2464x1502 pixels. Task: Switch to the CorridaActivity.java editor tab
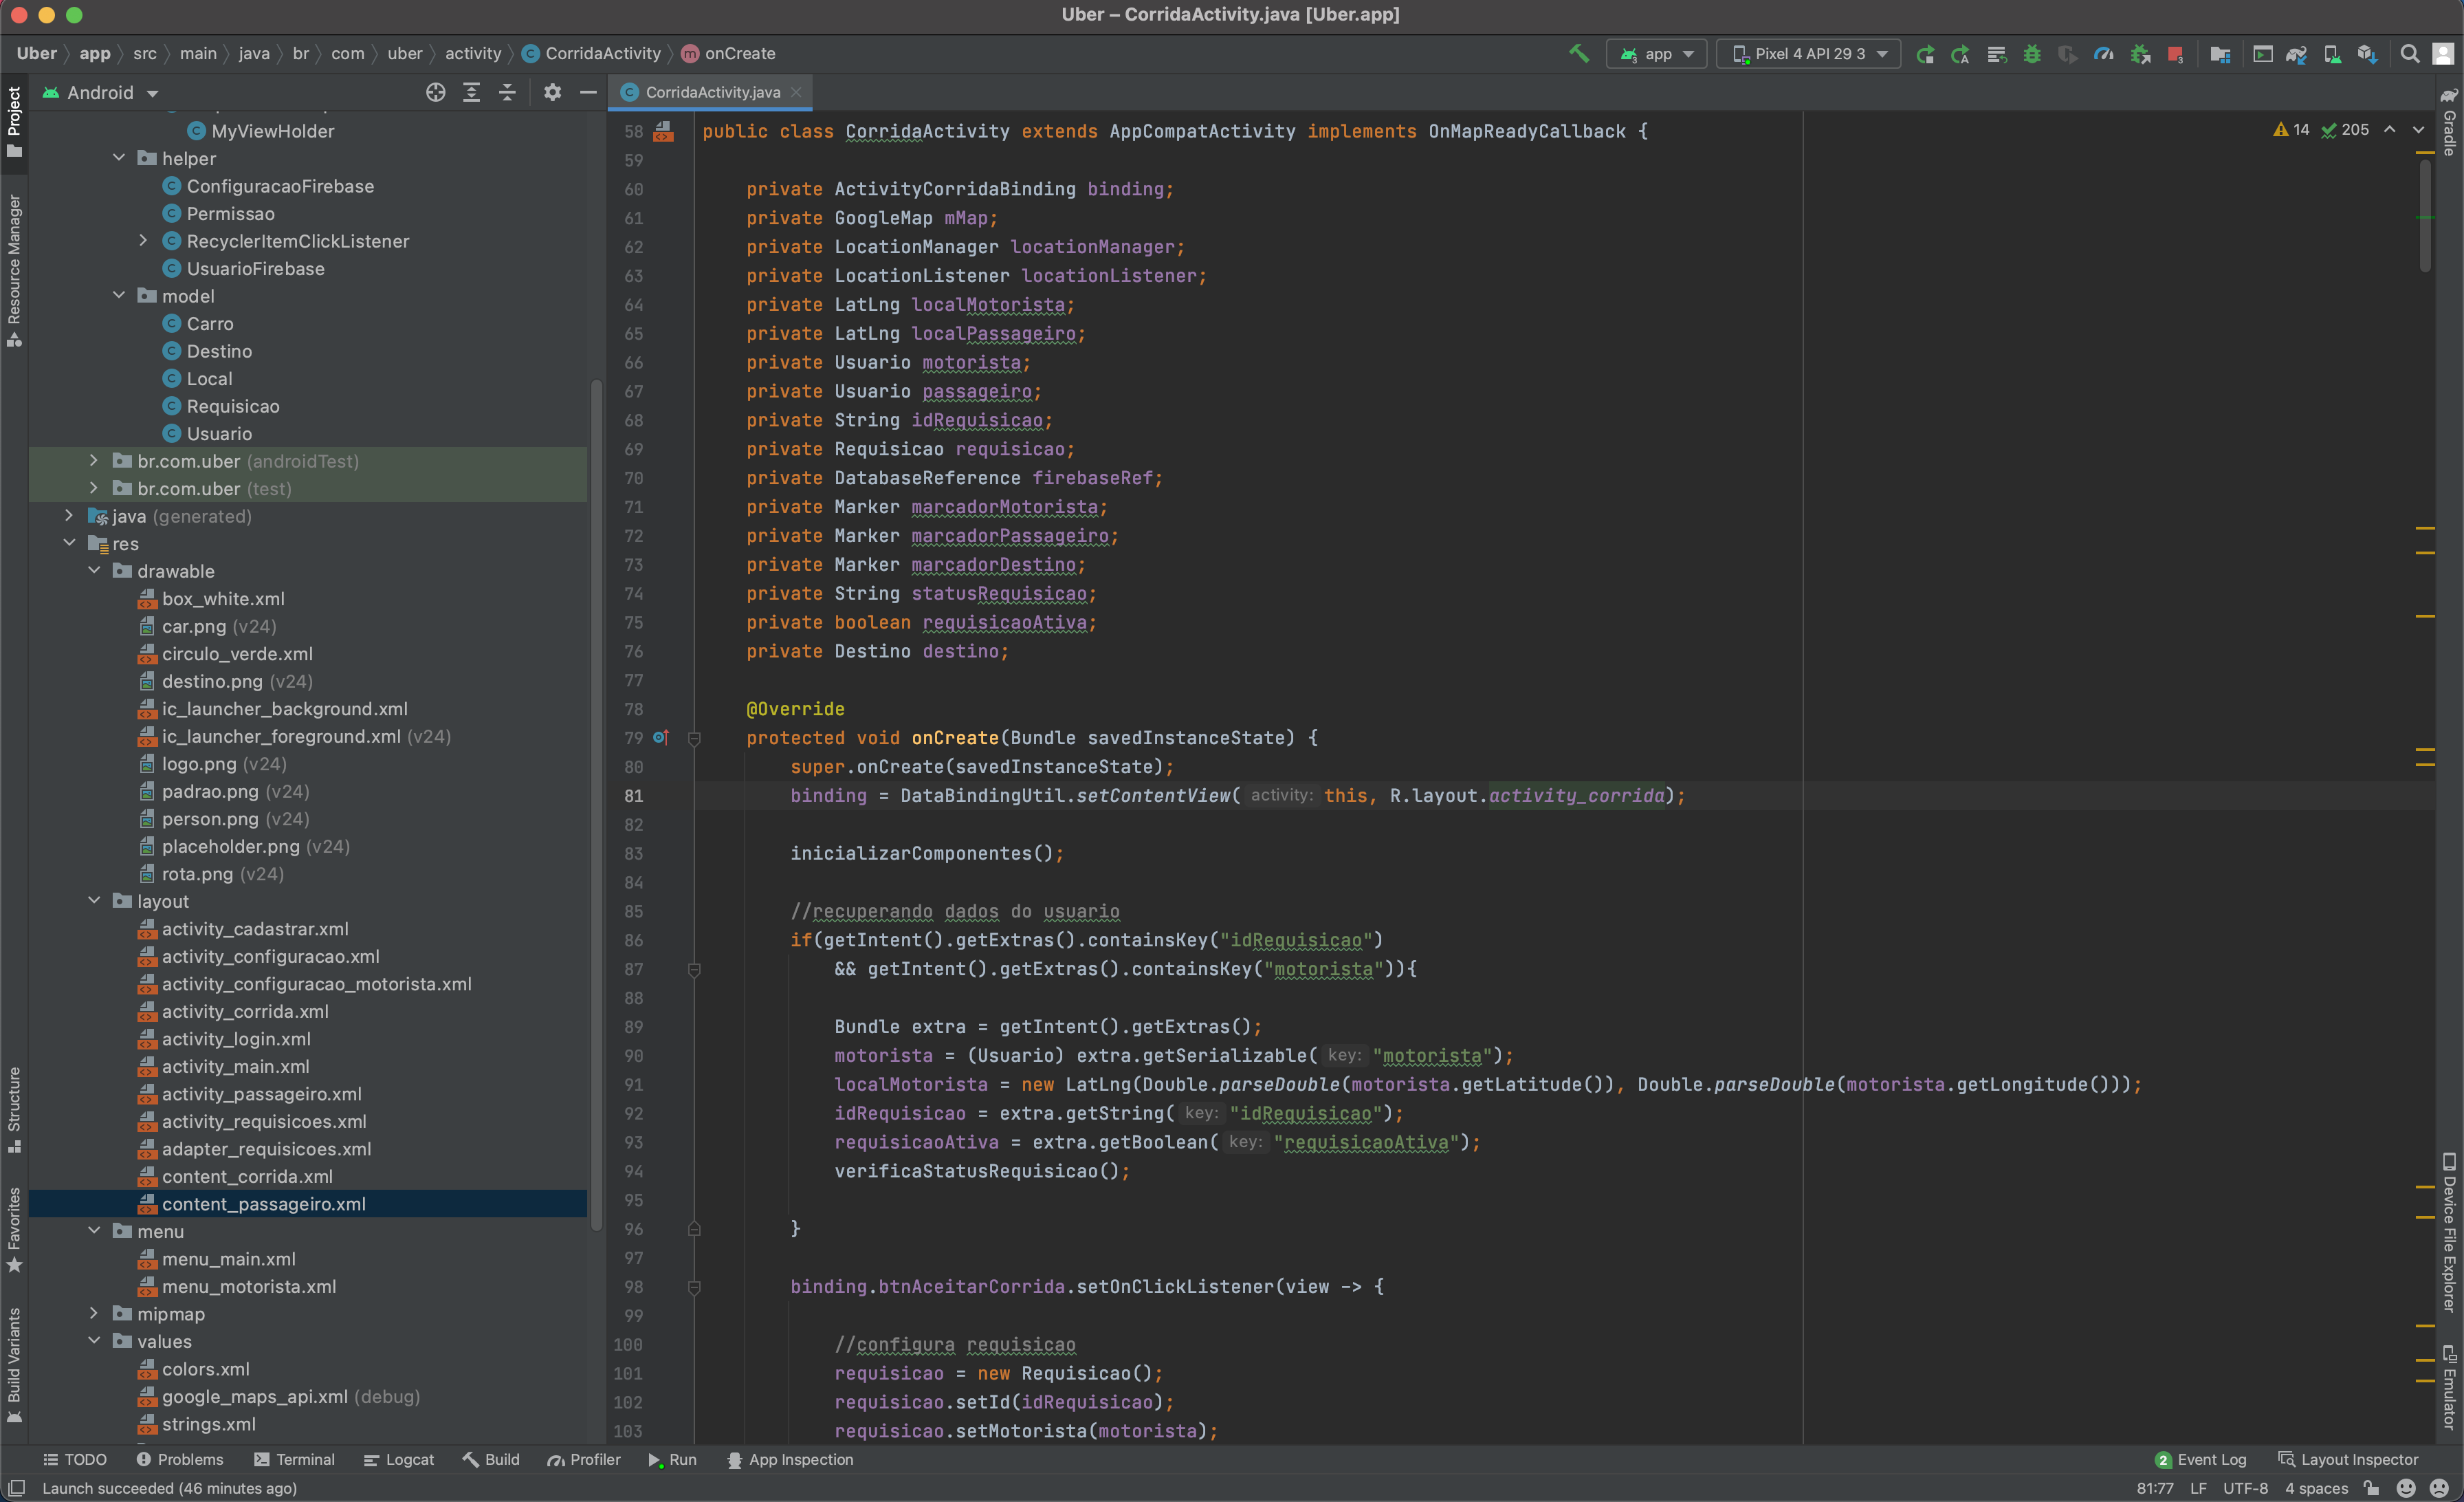click(710, 92)
